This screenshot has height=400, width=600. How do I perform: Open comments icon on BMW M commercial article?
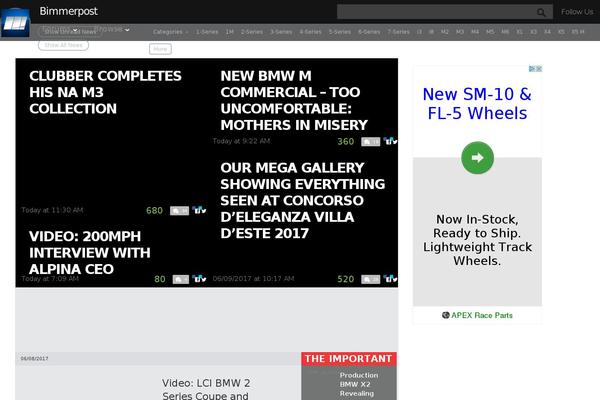[x=370, y=142]
